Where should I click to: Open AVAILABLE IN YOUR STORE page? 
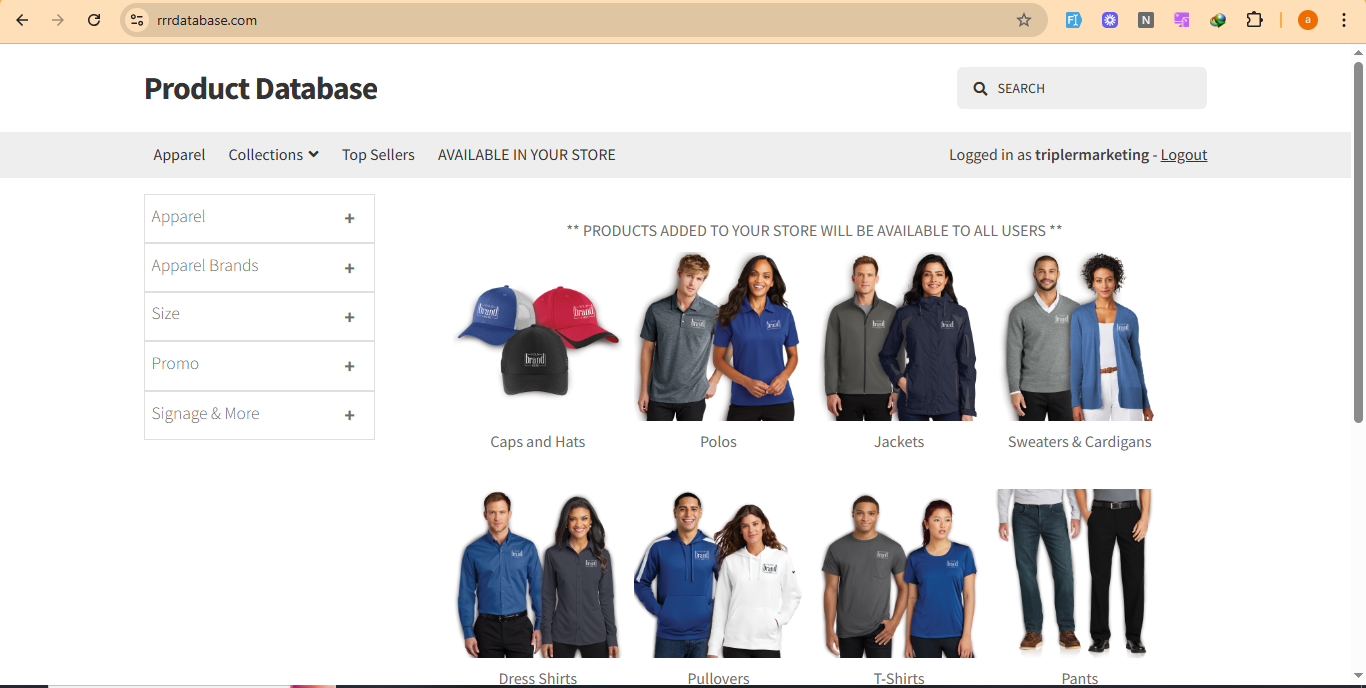click(526, 155)
